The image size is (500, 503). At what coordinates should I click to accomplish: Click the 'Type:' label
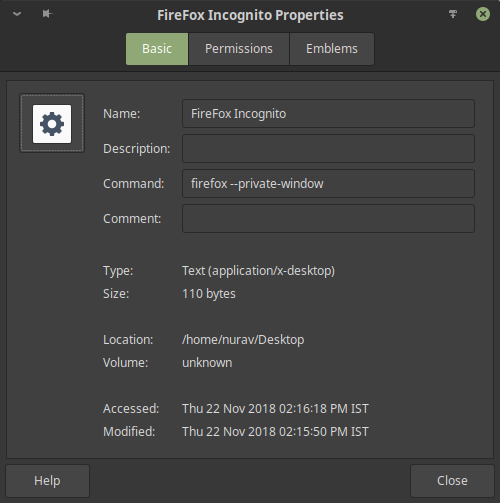(118, 271)
